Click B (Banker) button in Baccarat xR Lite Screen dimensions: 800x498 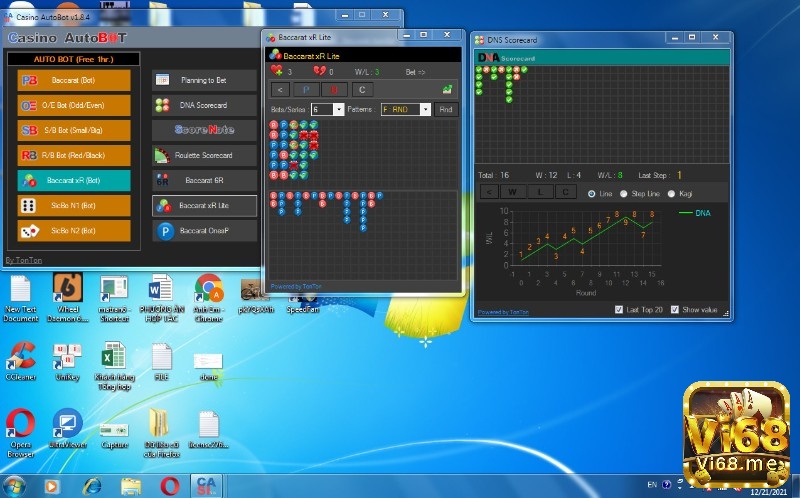tap(334, 90)
